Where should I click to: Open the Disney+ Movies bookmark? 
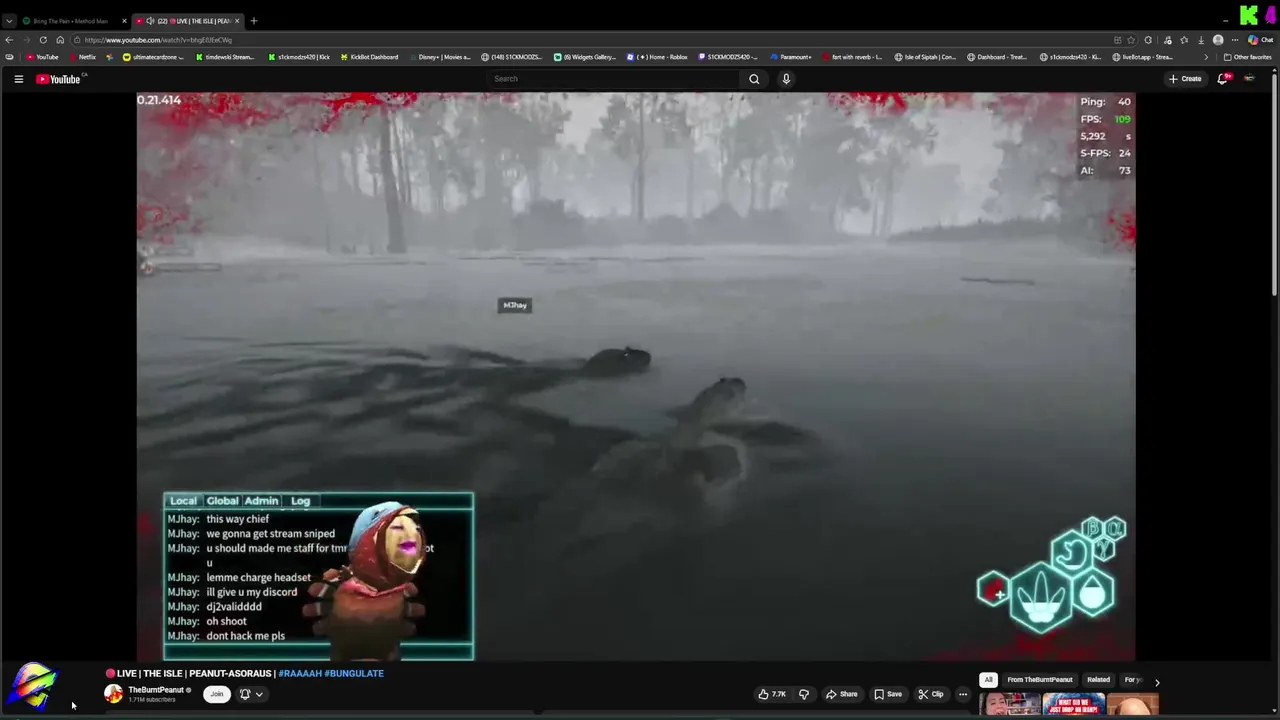[439, 57]
